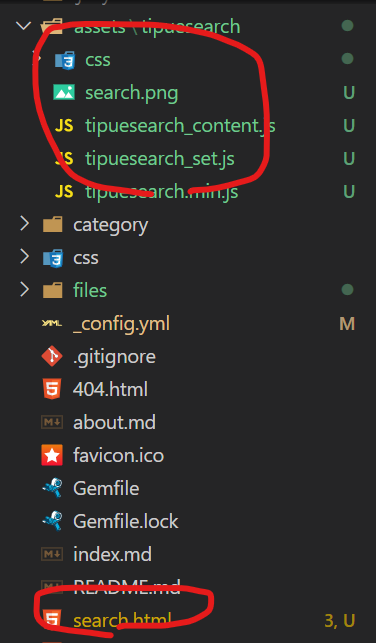Open the css folder under tipuesearch

(x=98, y=60)
